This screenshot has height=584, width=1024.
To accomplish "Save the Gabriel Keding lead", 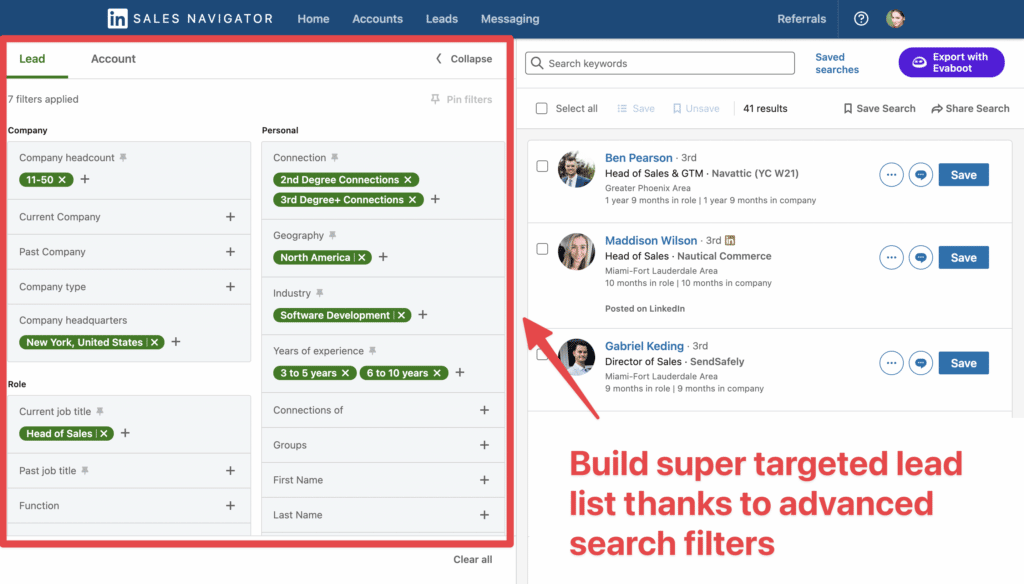I will [x=963, y=363].
